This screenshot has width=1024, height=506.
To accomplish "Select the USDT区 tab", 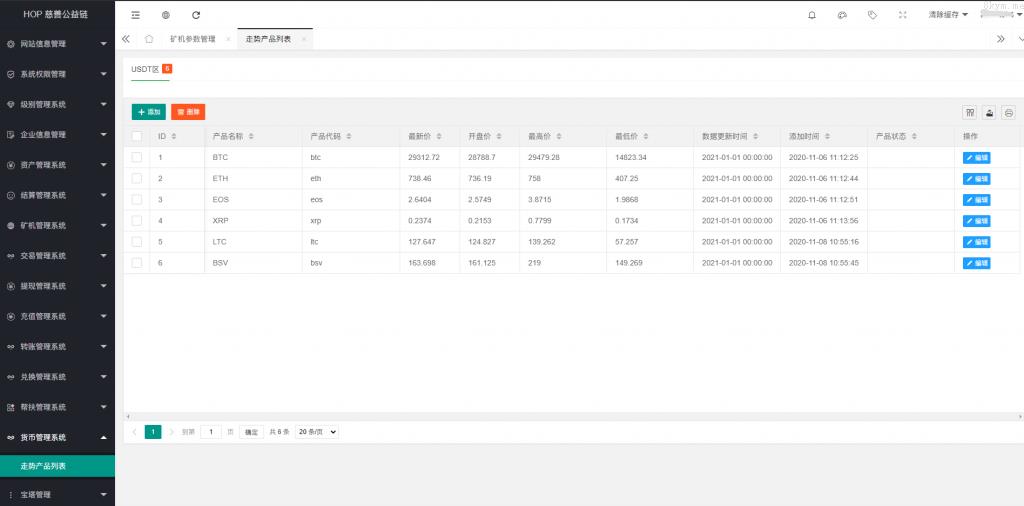I will [145, 69].
